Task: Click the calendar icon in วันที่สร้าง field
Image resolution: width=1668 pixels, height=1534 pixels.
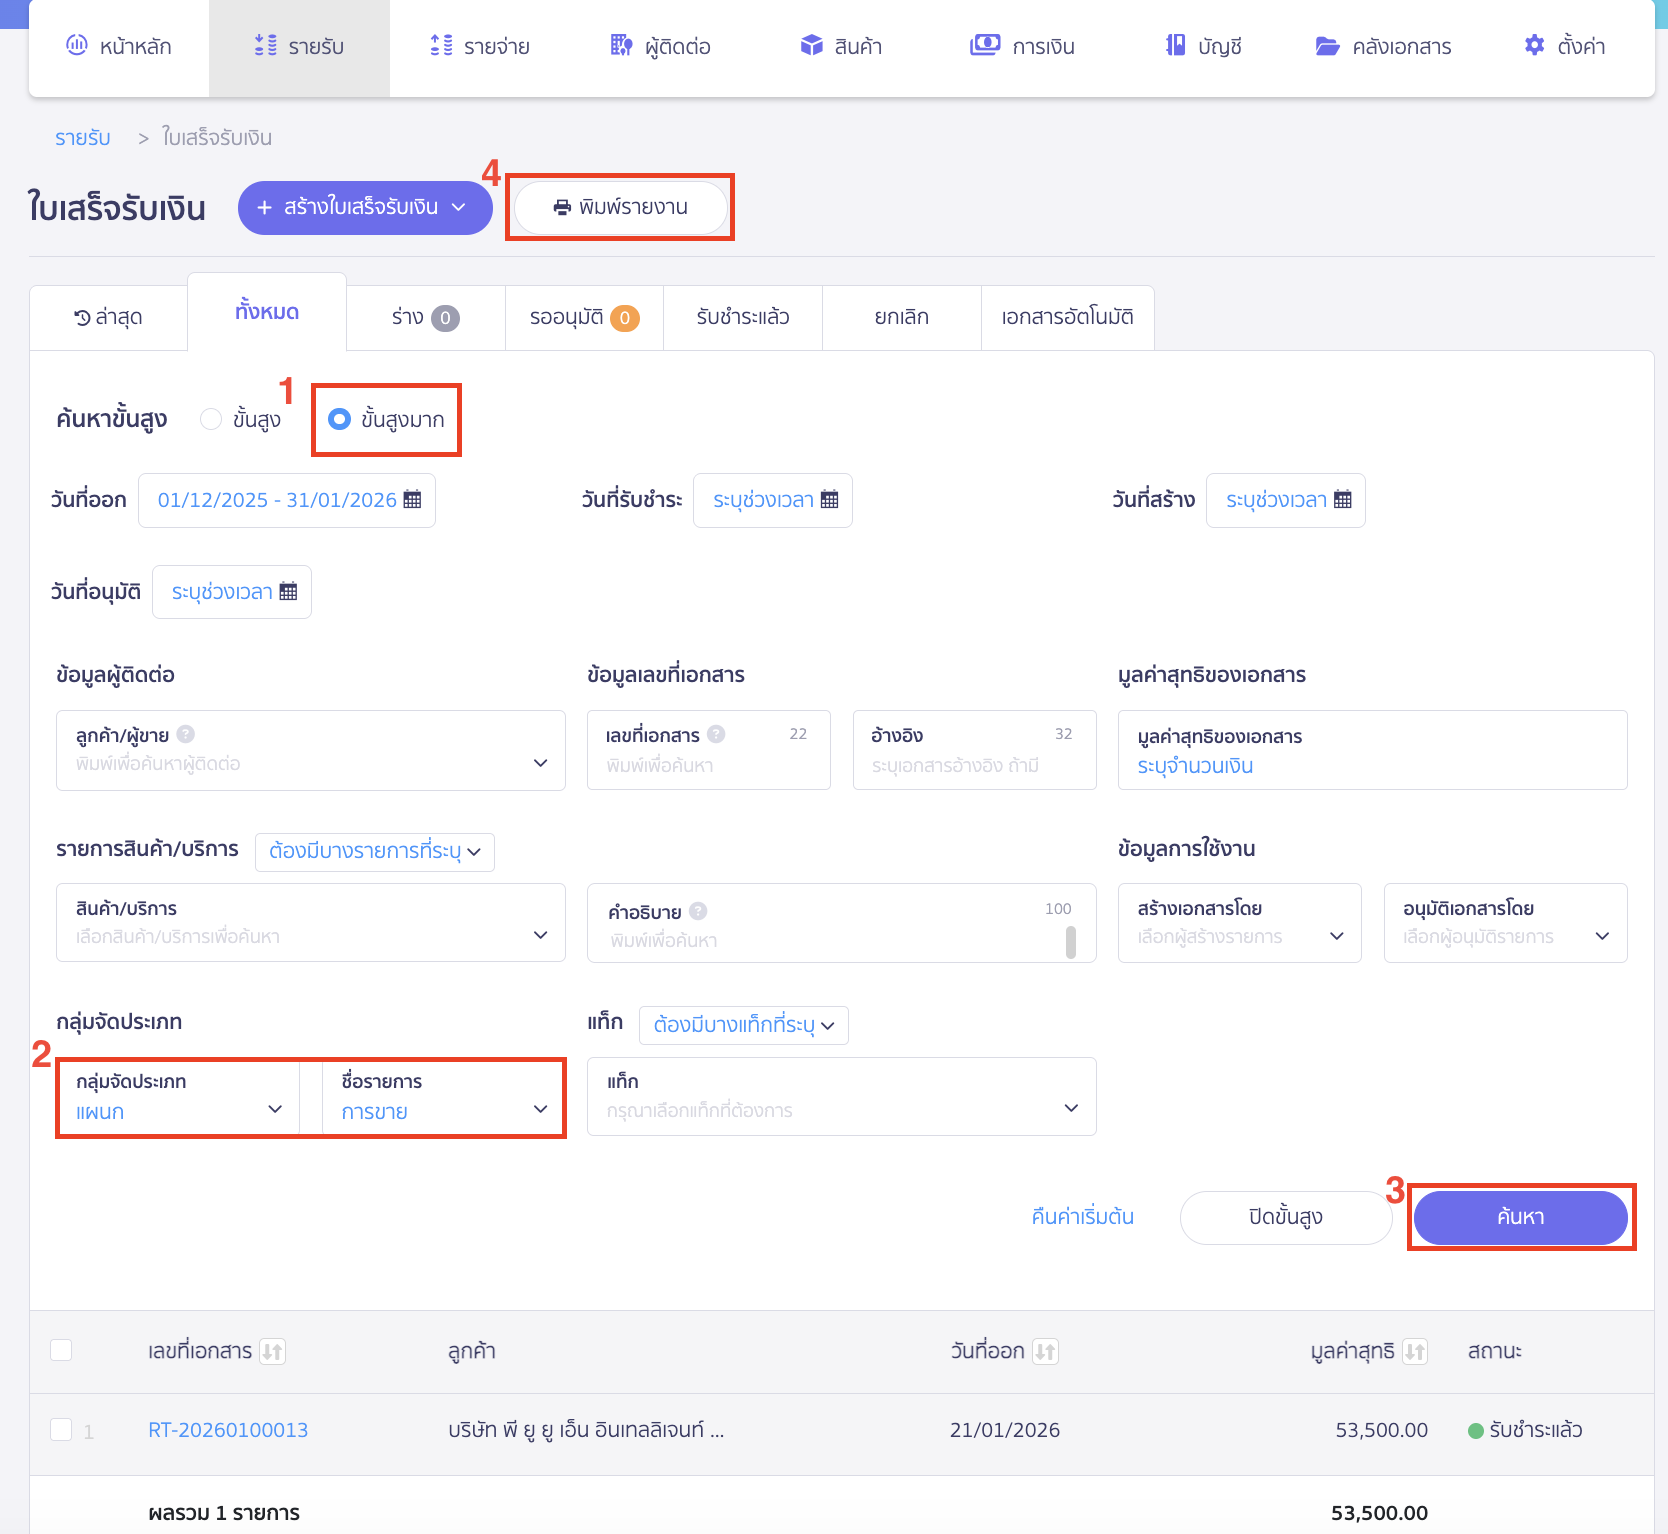Action: click(1342, 500)
